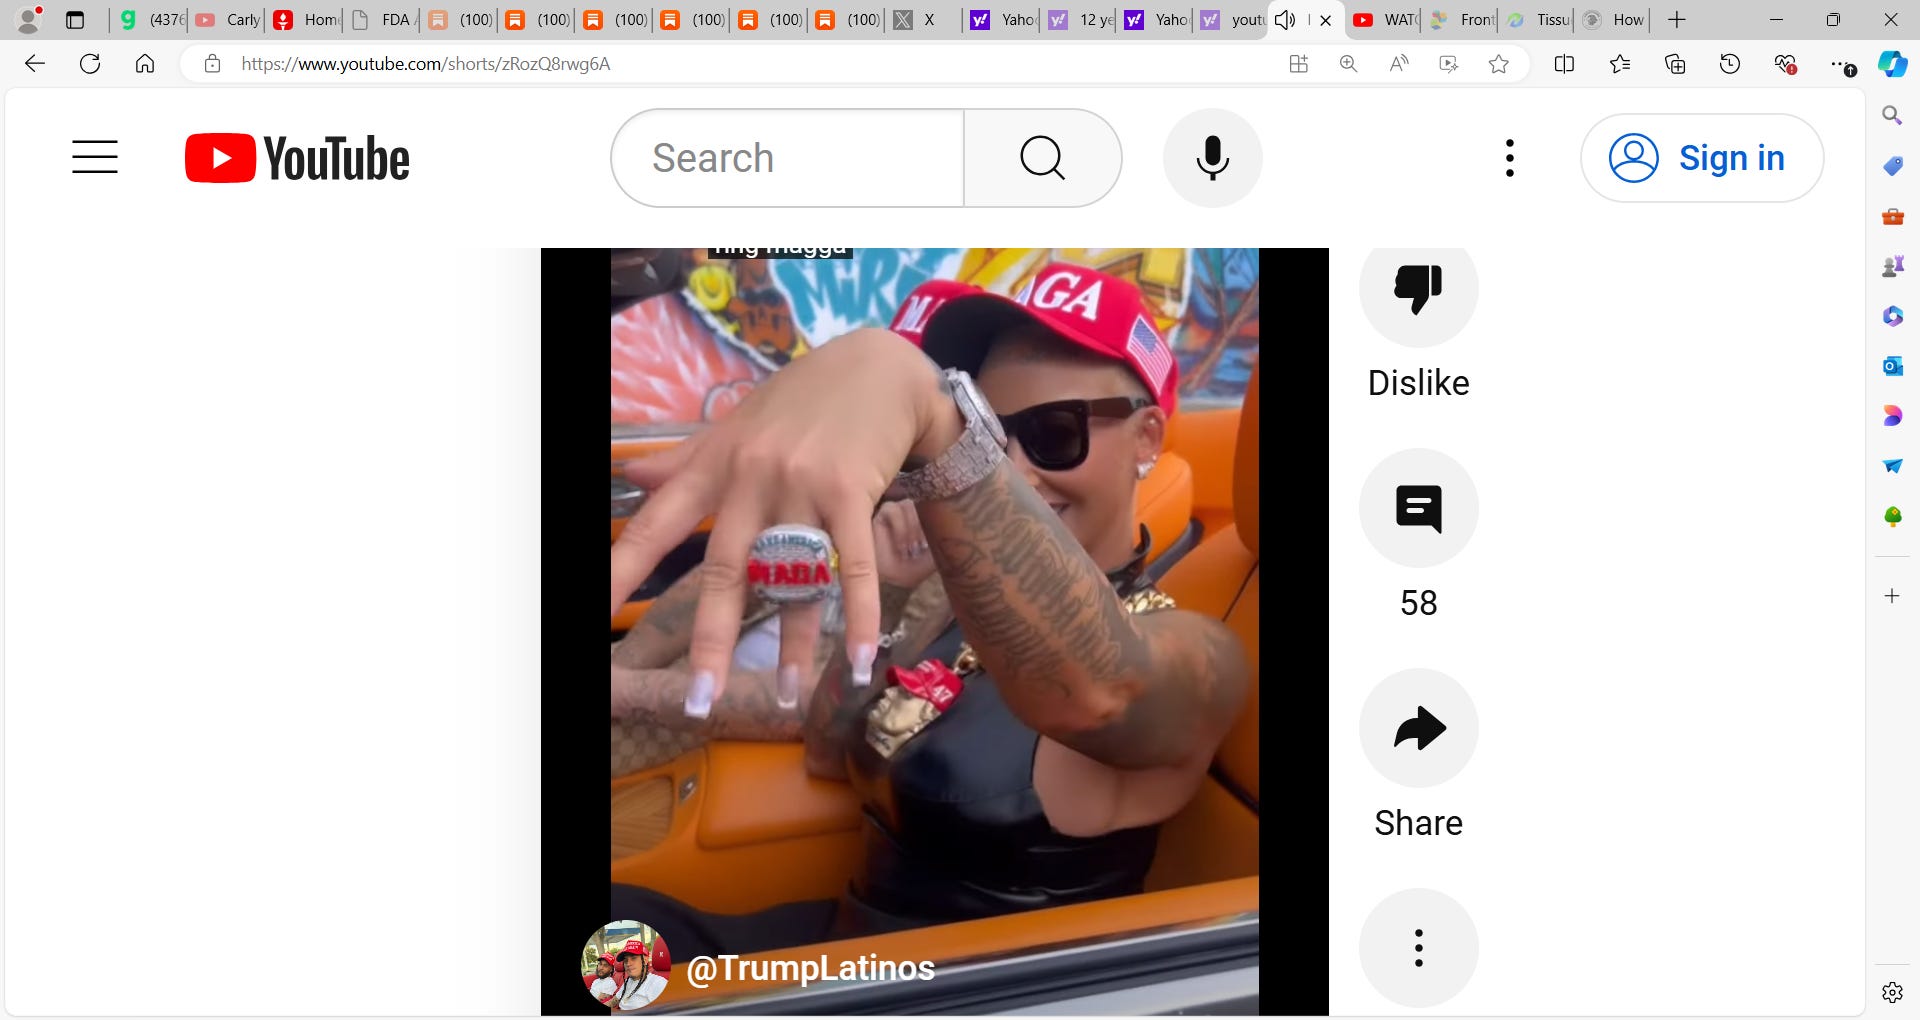
Task: Click the zoom magnifier in address bar
Action: coord(1348,64)
